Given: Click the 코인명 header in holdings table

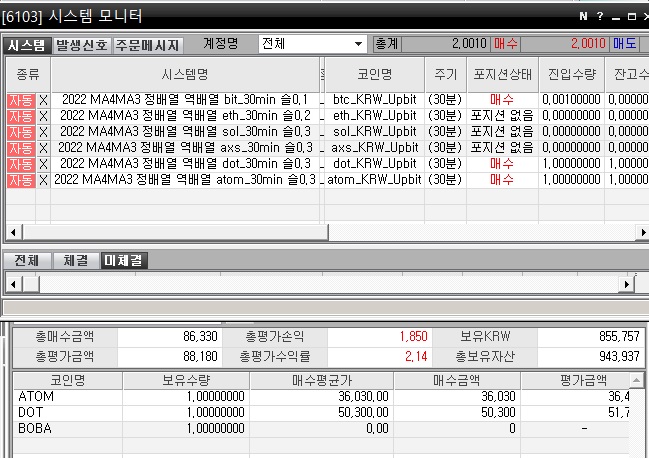Looking at the screenshot, I should point(66,381).
